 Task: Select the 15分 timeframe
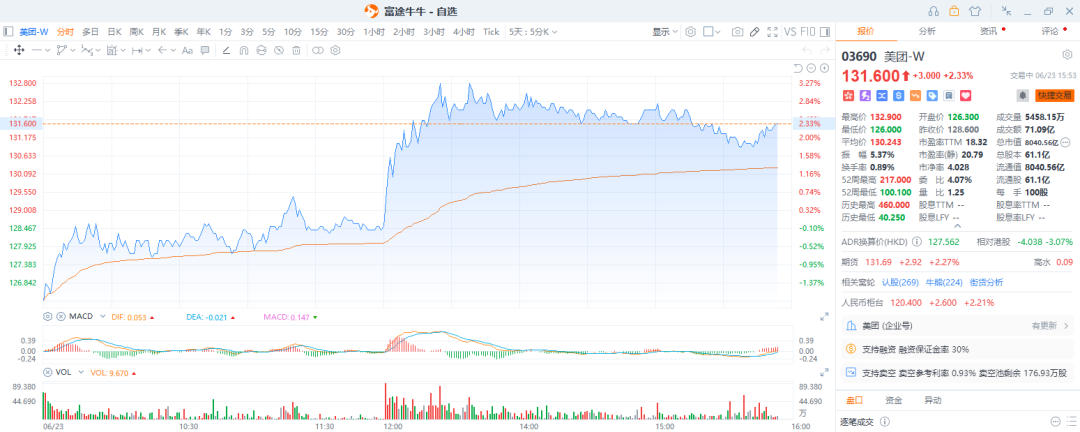pyautogui.click(x=319, y=32)
